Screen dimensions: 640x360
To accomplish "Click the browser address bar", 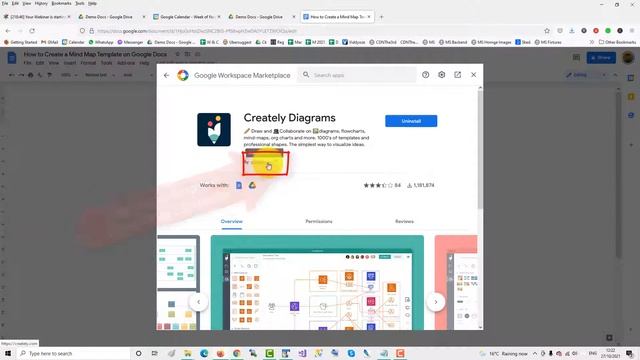I will [x=310, y=31].
